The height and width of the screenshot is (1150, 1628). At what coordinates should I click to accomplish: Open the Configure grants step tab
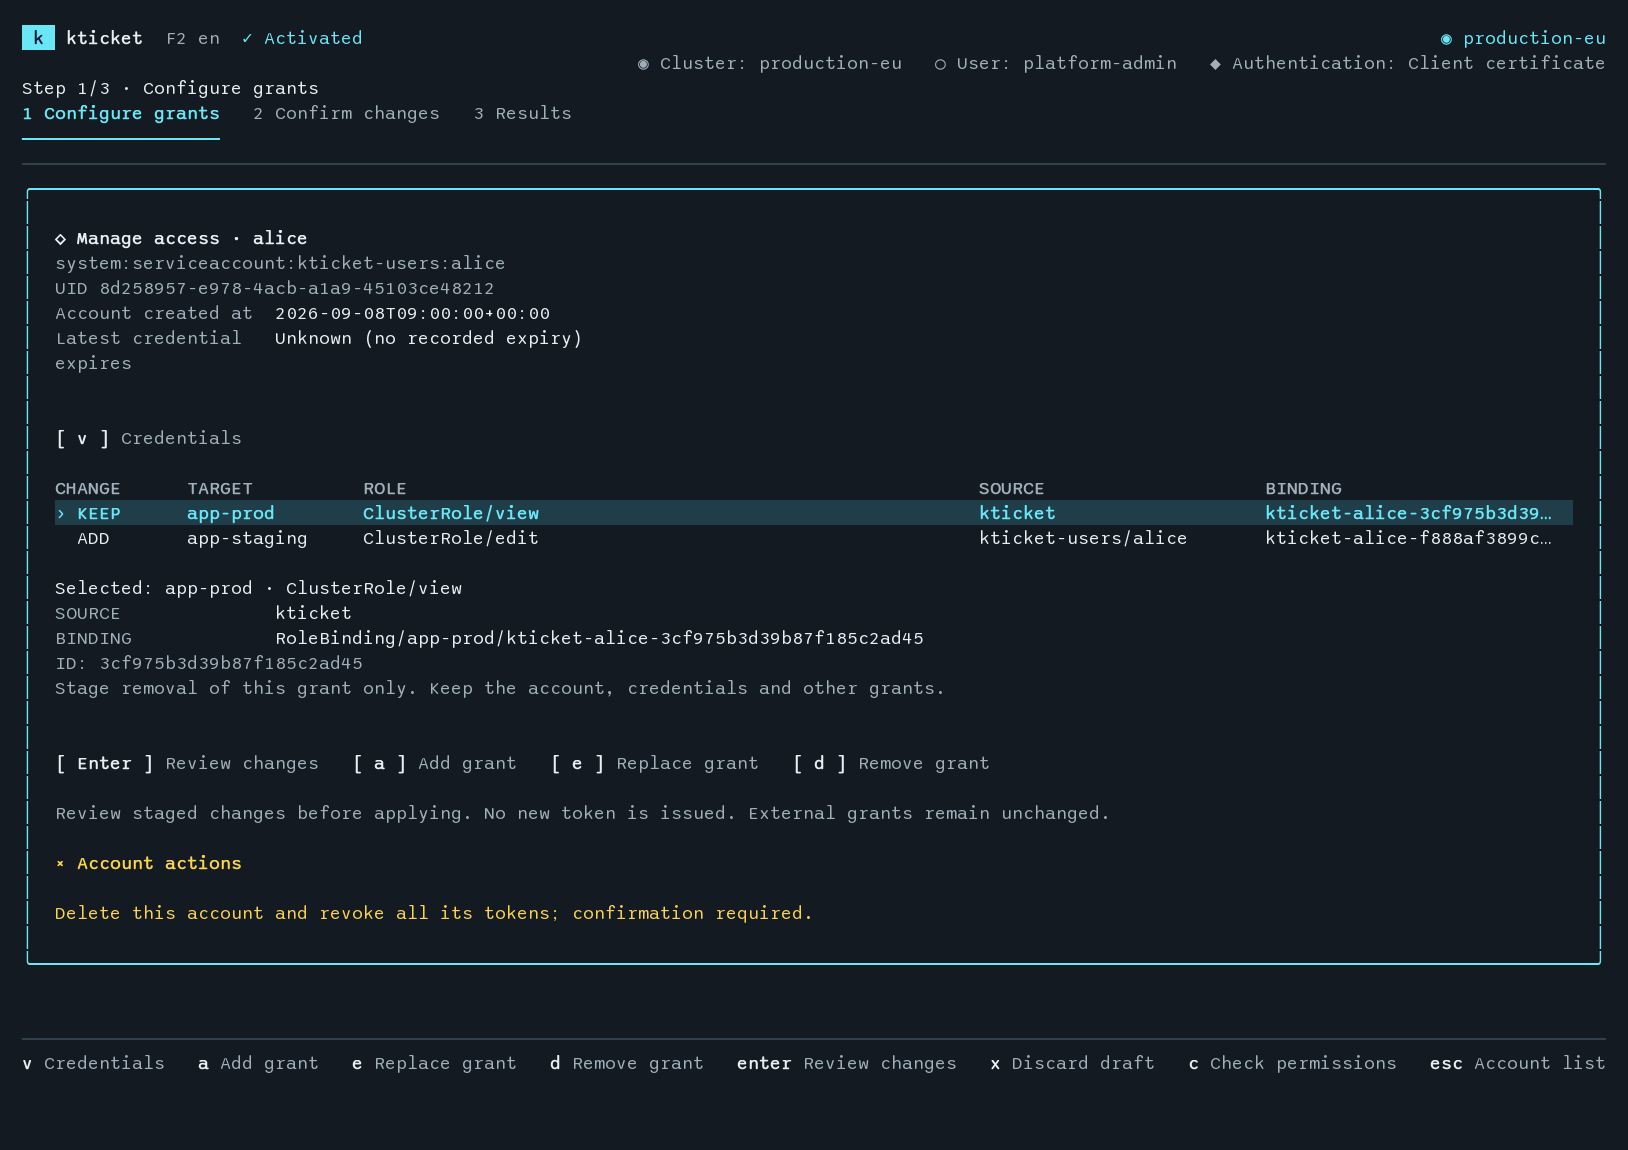pyautogui.click(x=121, y=113)
